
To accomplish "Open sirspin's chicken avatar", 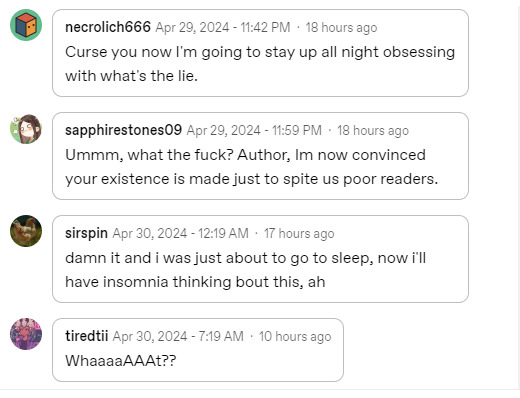I will pyautogui.click(x=26, y=231).
